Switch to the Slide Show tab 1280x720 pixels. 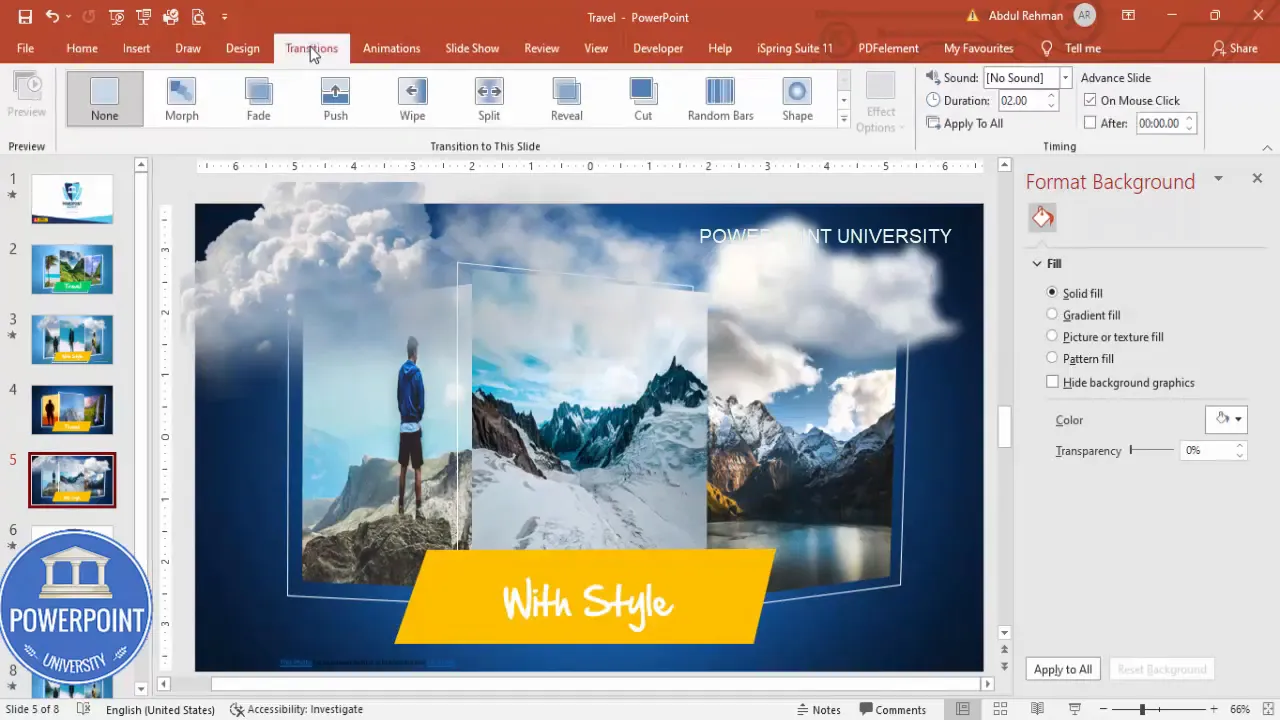tap(472, 48)
